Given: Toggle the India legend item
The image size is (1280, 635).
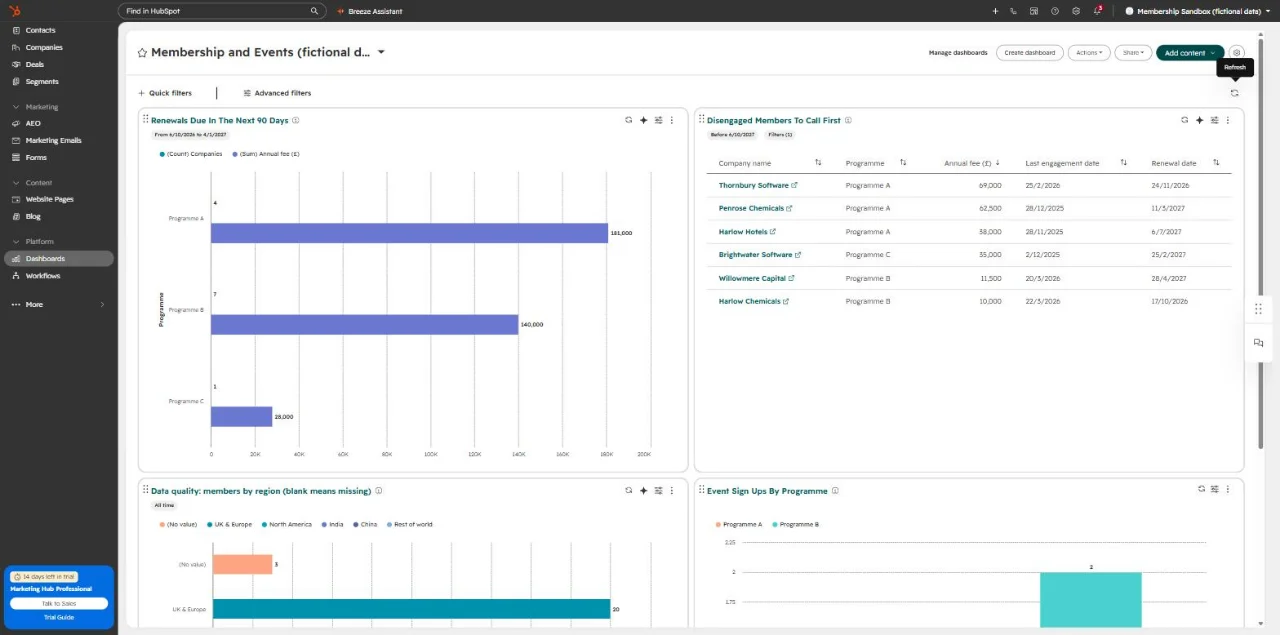Looking at the screenshot, I should tap(333, 524).
